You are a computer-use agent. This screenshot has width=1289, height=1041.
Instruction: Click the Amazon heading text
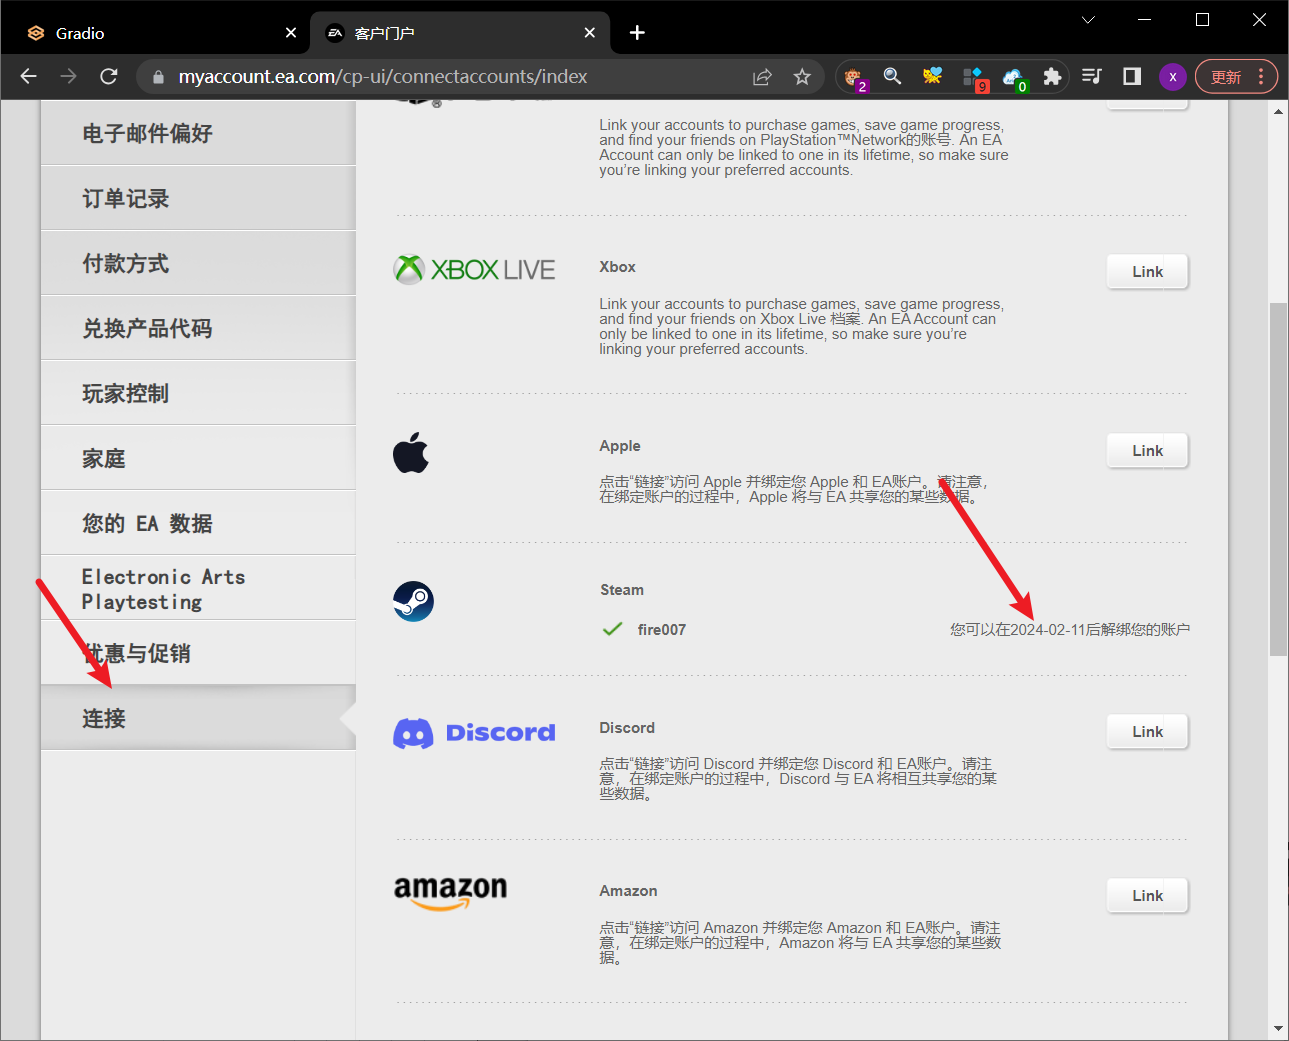pos(628,891)
